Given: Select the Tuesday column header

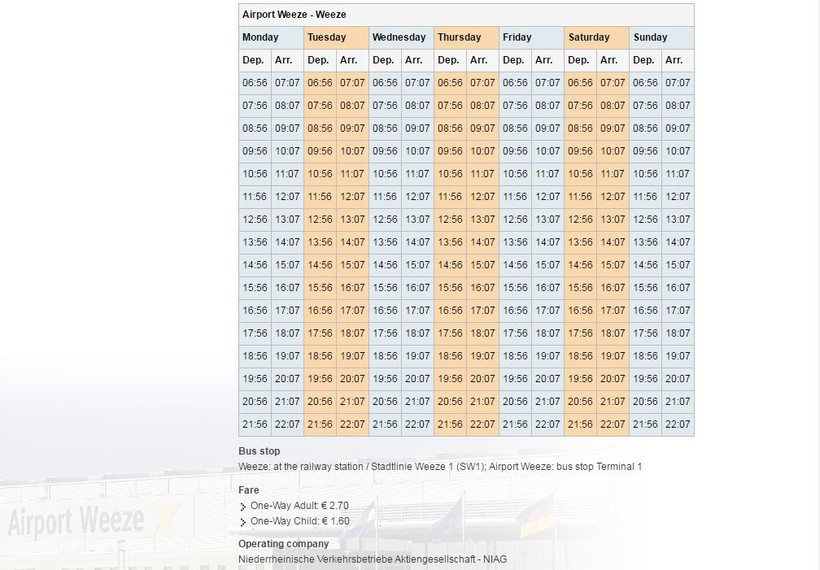Looking at the screenshot, I should coord(327,37).
